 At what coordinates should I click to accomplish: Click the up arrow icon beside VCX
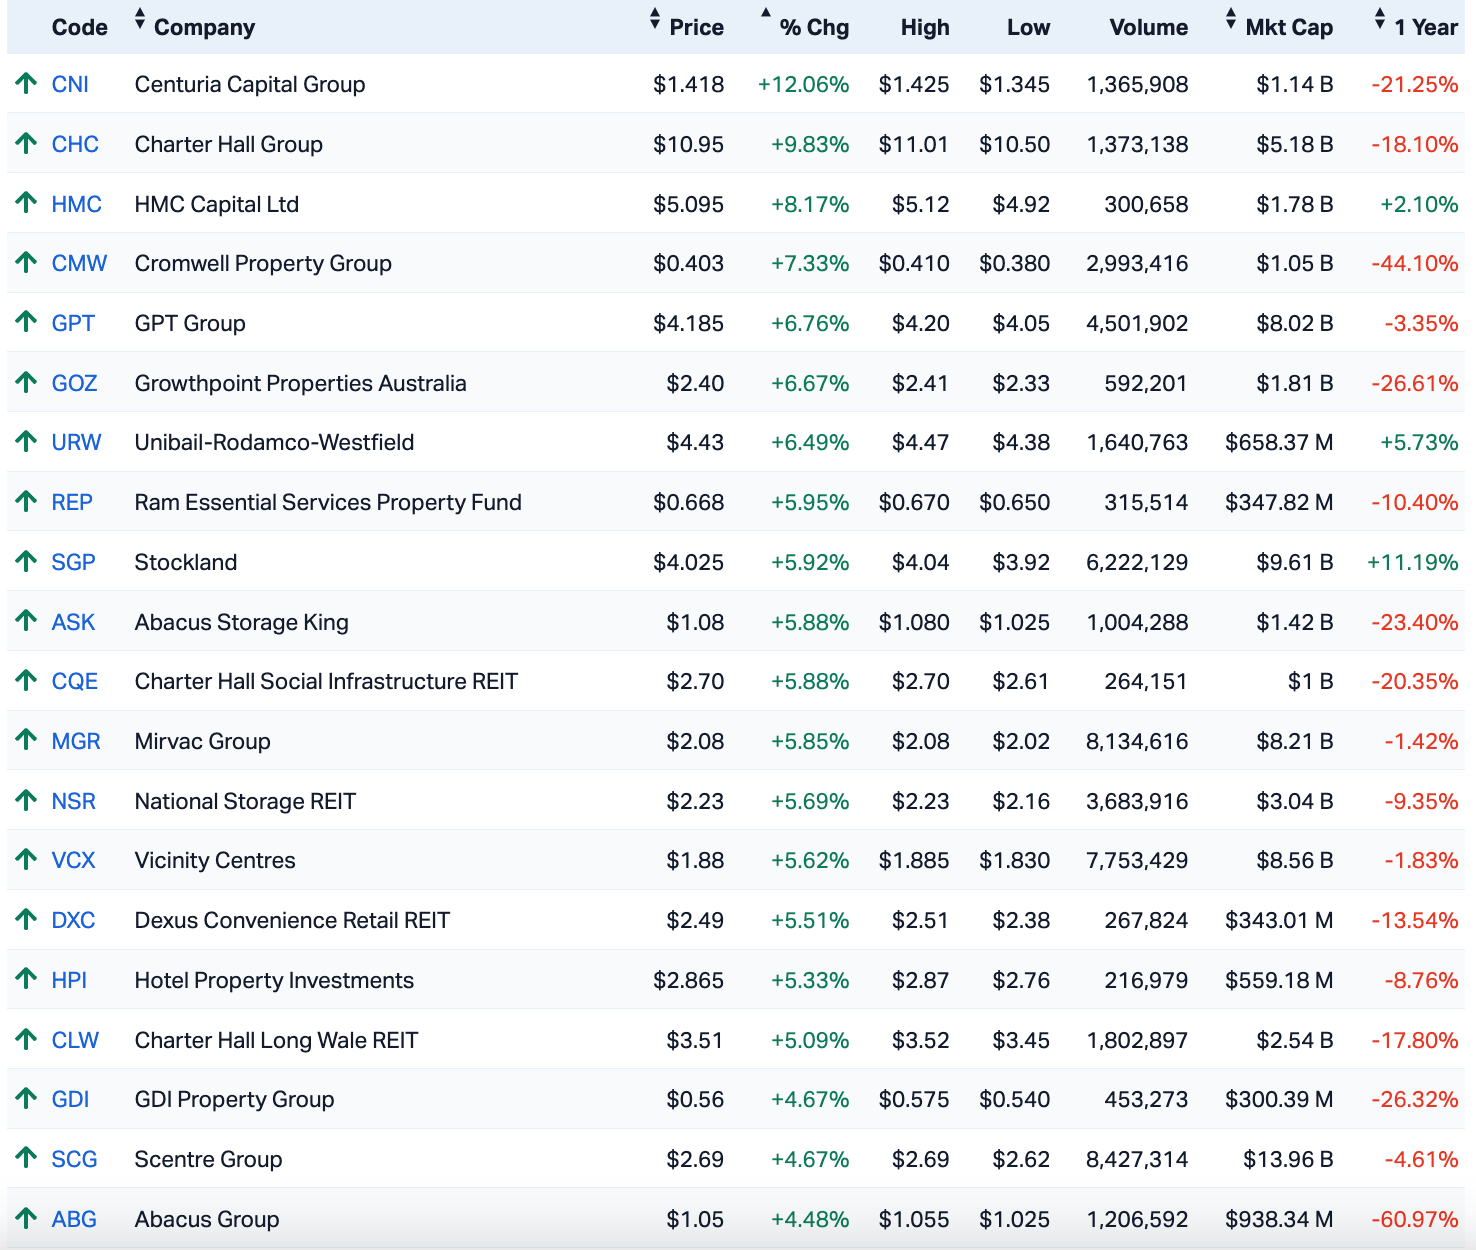pos(26,859)
